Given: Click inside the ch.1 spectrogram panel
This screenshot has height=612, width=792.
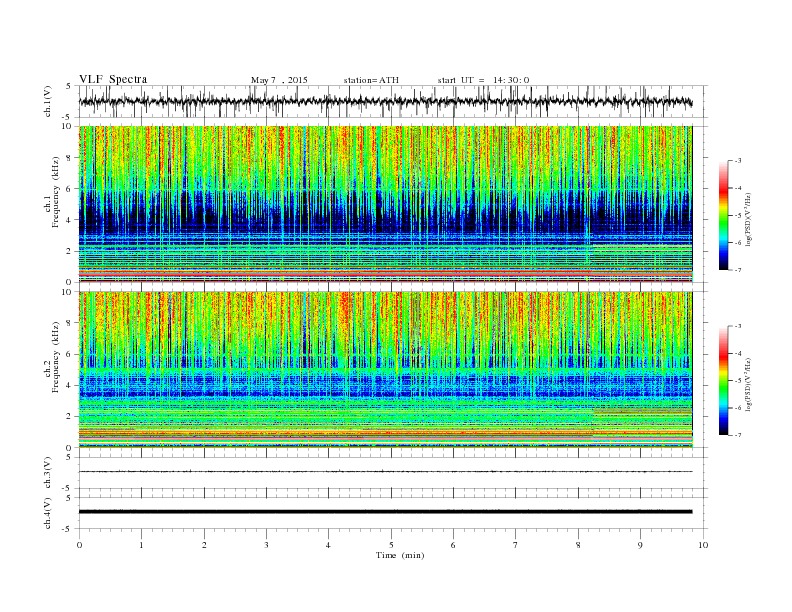Looking at the screenshot, I should [385, 204].
